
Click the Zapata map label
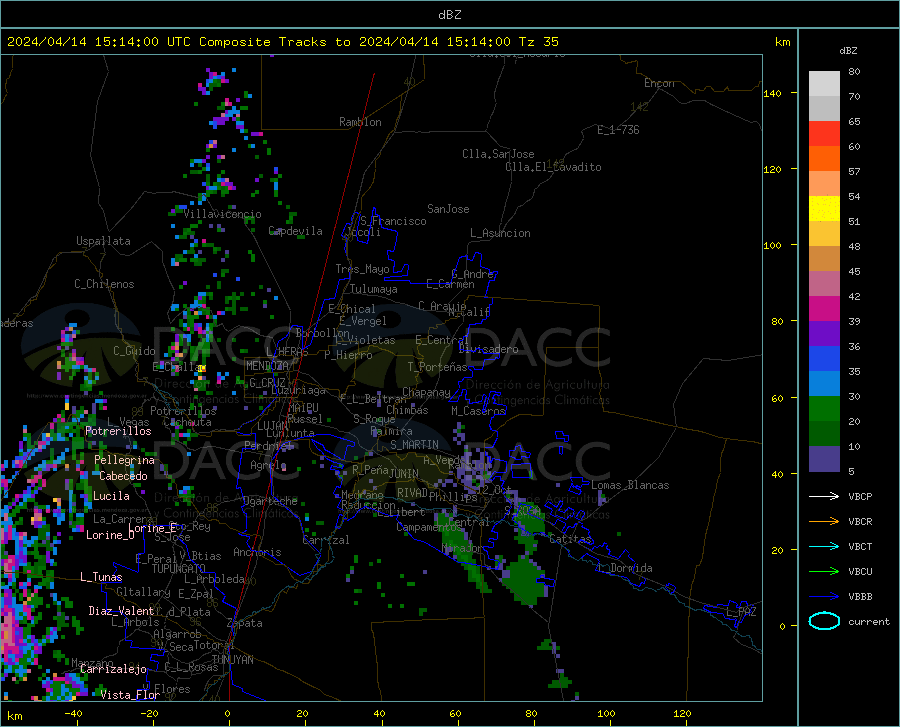[245, 623]
